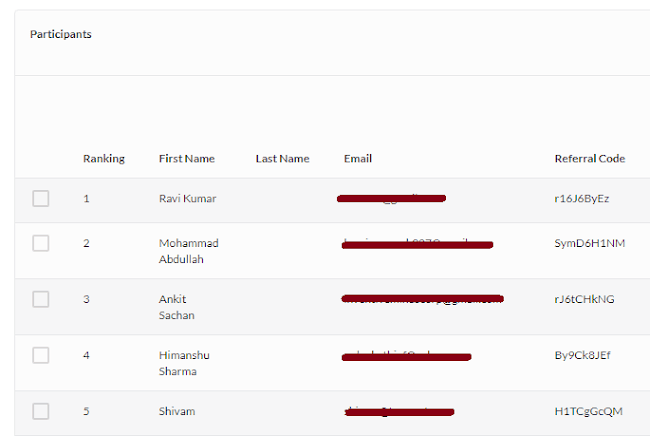Click the name Mohammad Abdullah
The height and width of the screenshot is (436, 650).
coord(189,251)
